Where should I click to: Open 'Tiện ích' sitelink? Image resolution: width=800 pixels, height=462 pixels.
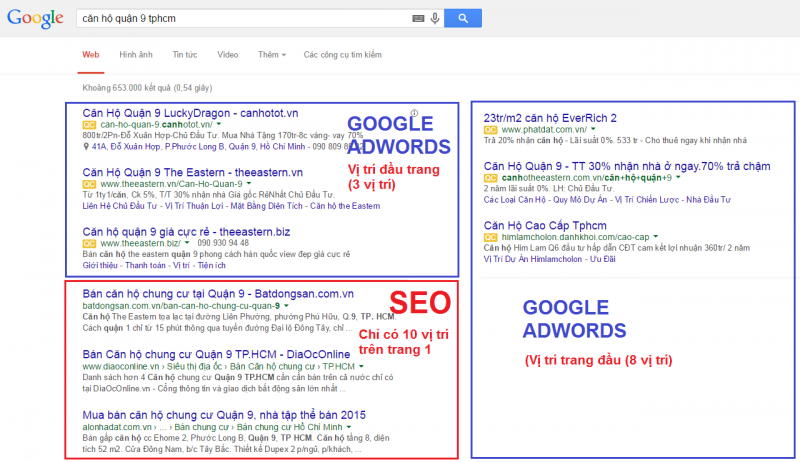coord(212,265)
